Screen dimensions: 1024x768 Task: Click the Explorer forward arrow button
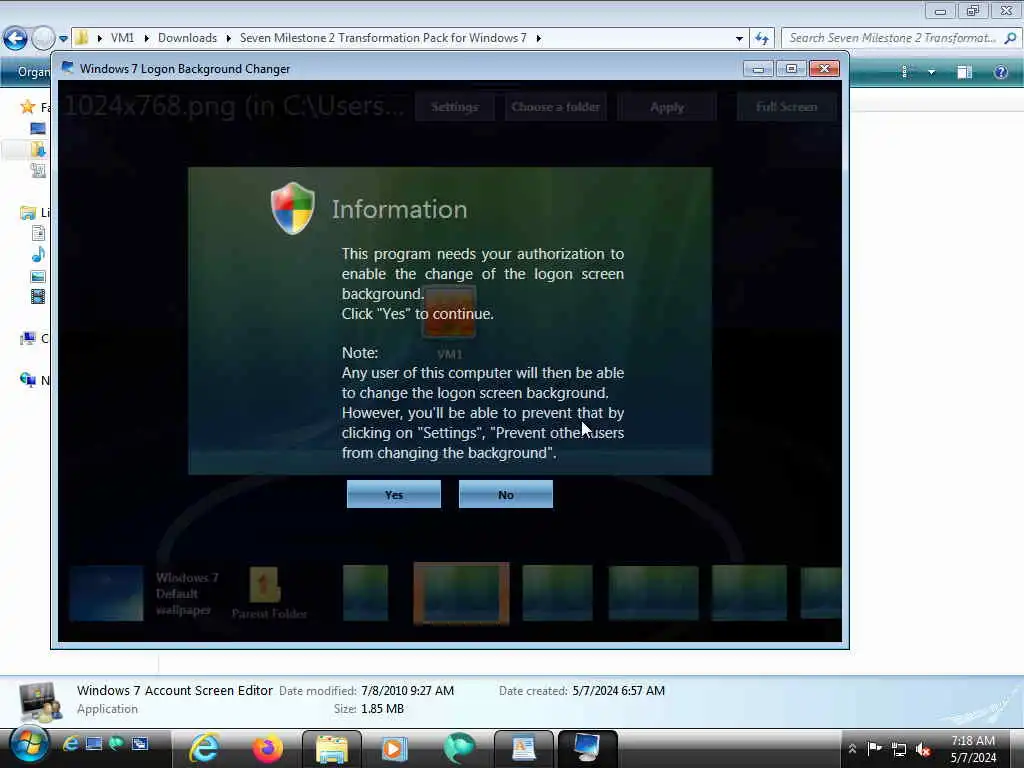coord(42,38)
